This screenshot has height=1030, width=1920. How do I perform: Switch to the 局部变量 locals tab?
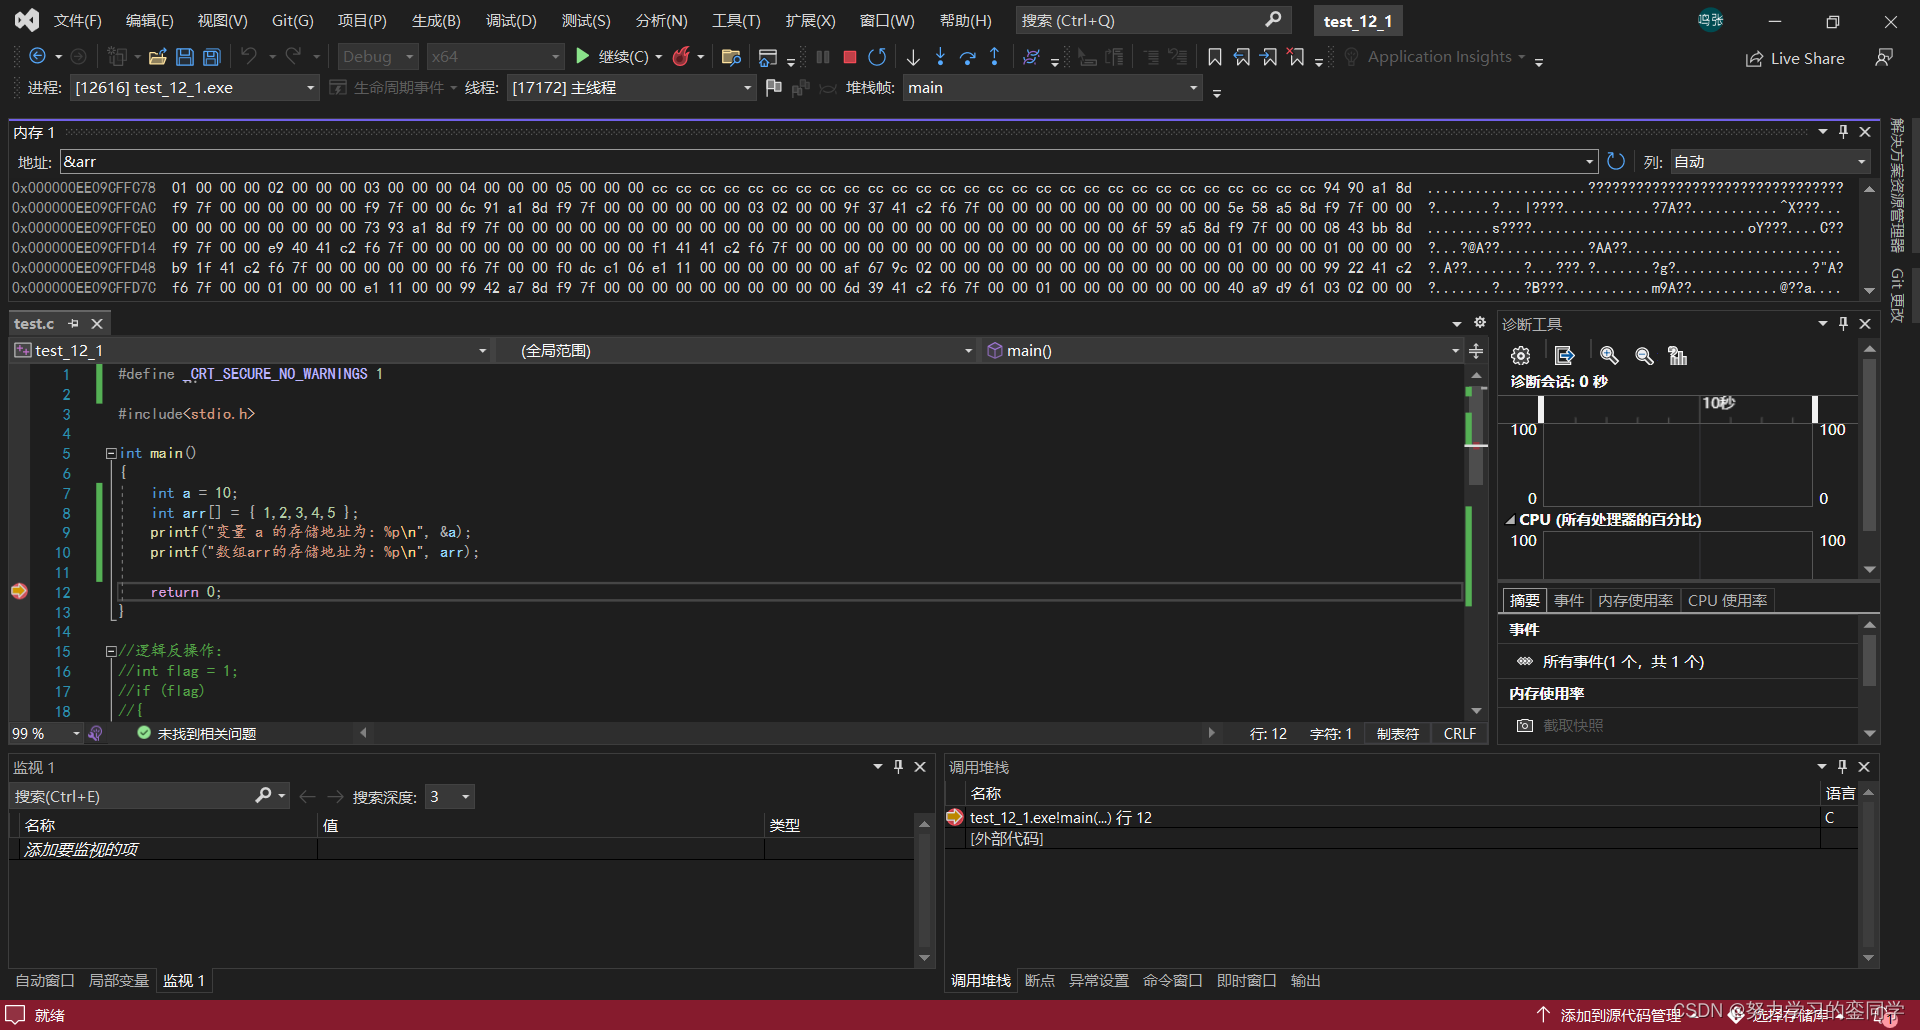(x=118, y=980)
